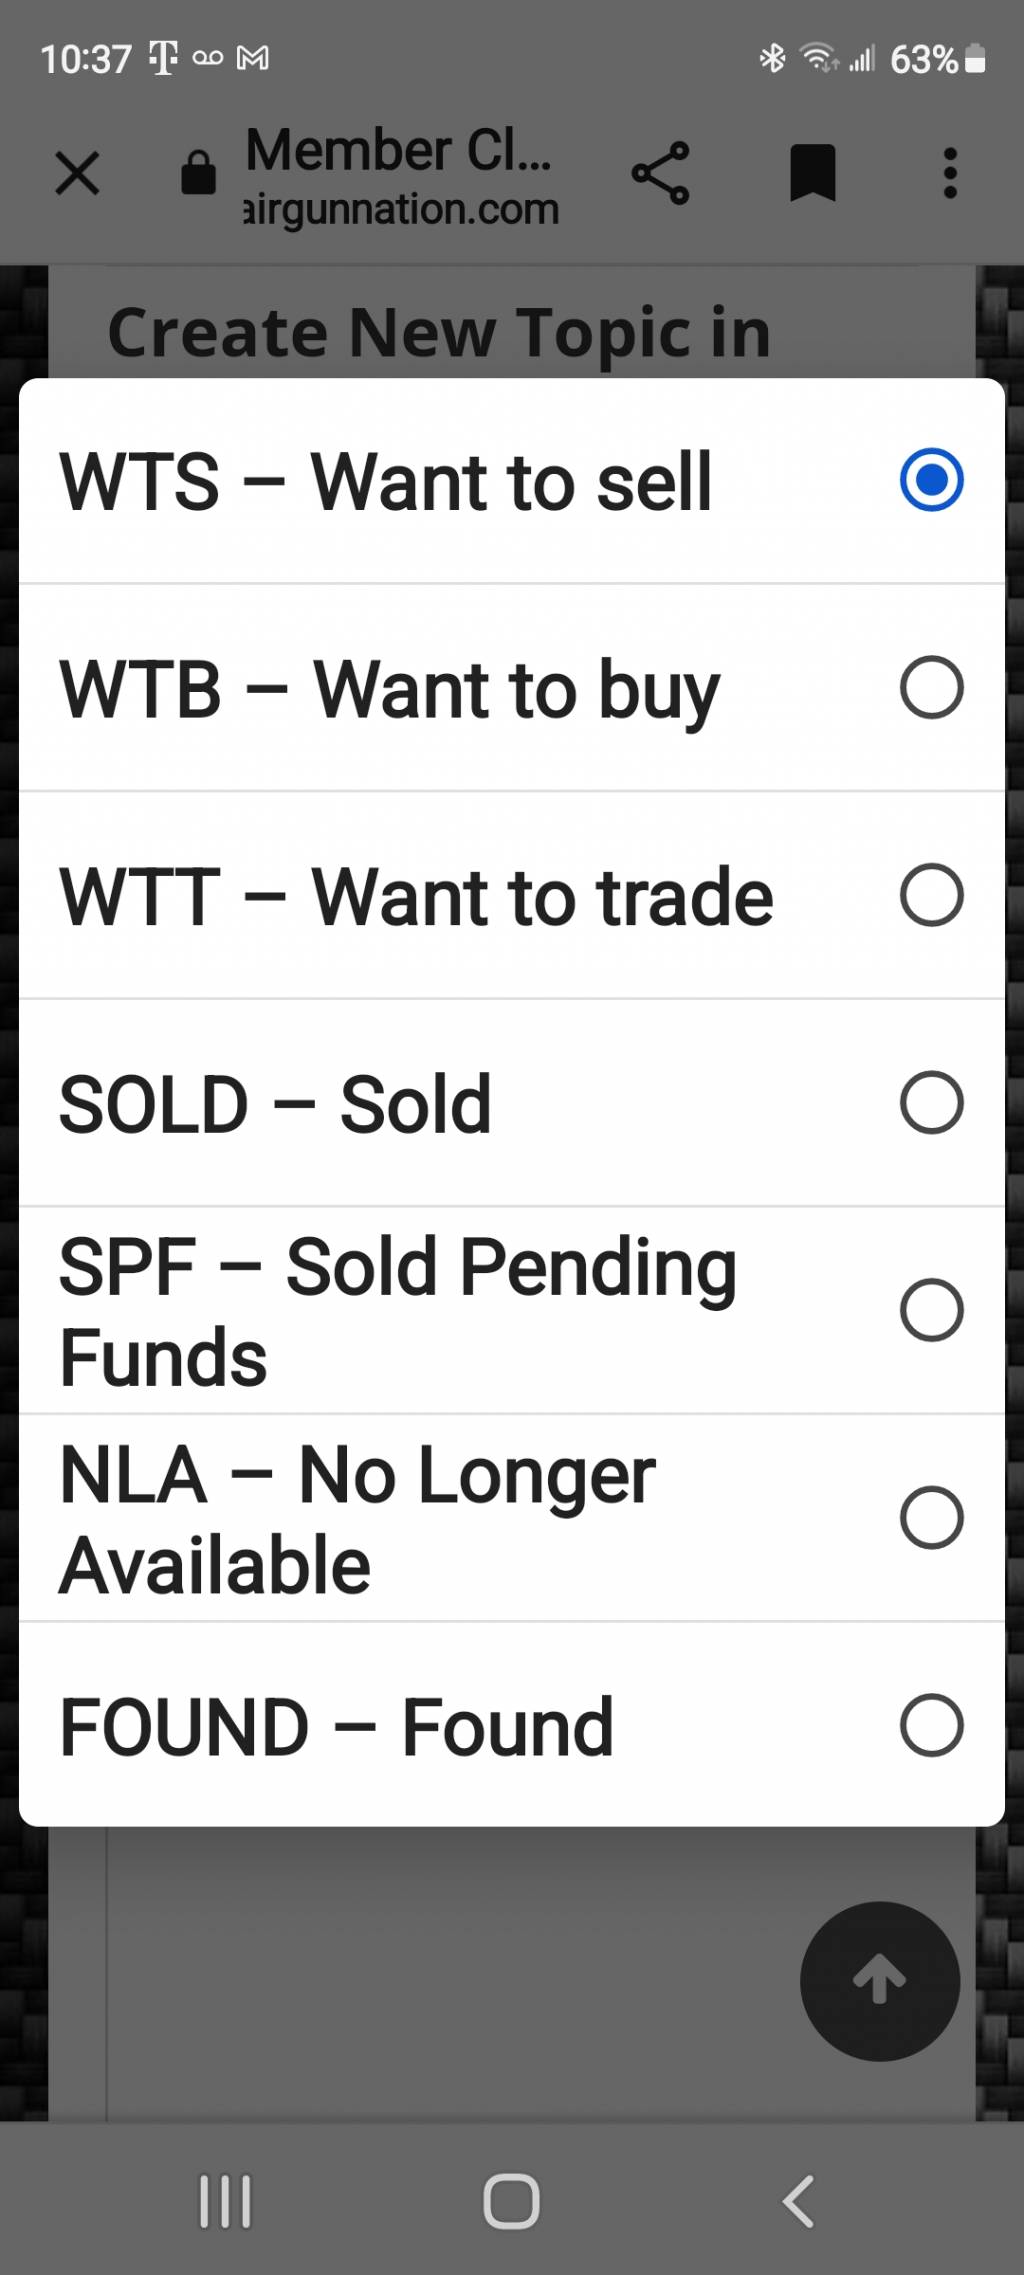
Task: Select the WTS – Want to sell radio button
Action: [931, 480]
